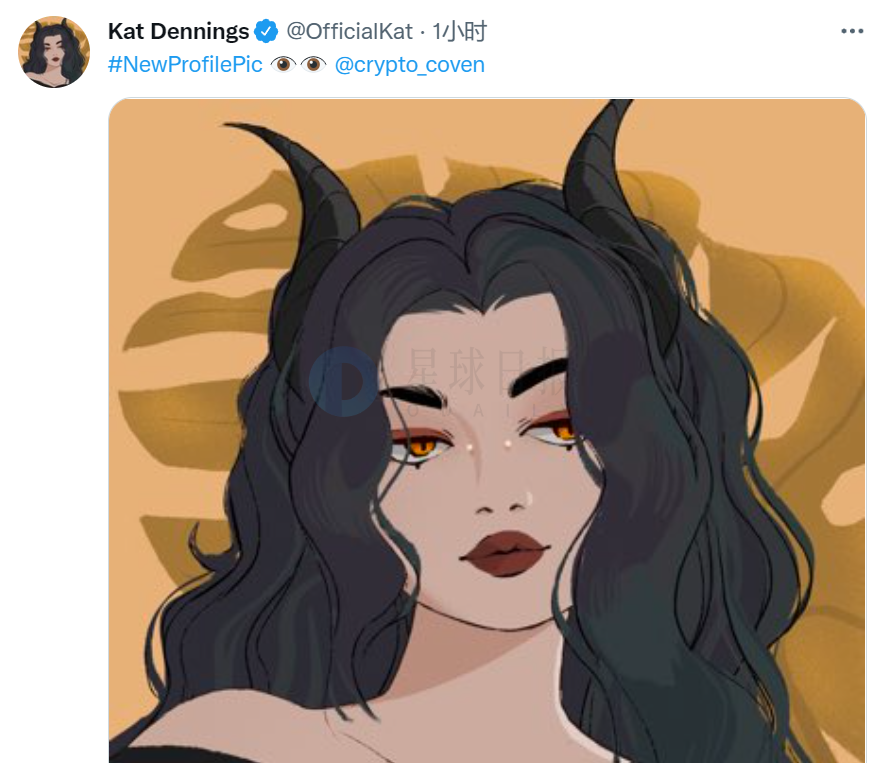881x763 pixels.
Task: Open the @crypto_coven mention
Action: [409, 65]
